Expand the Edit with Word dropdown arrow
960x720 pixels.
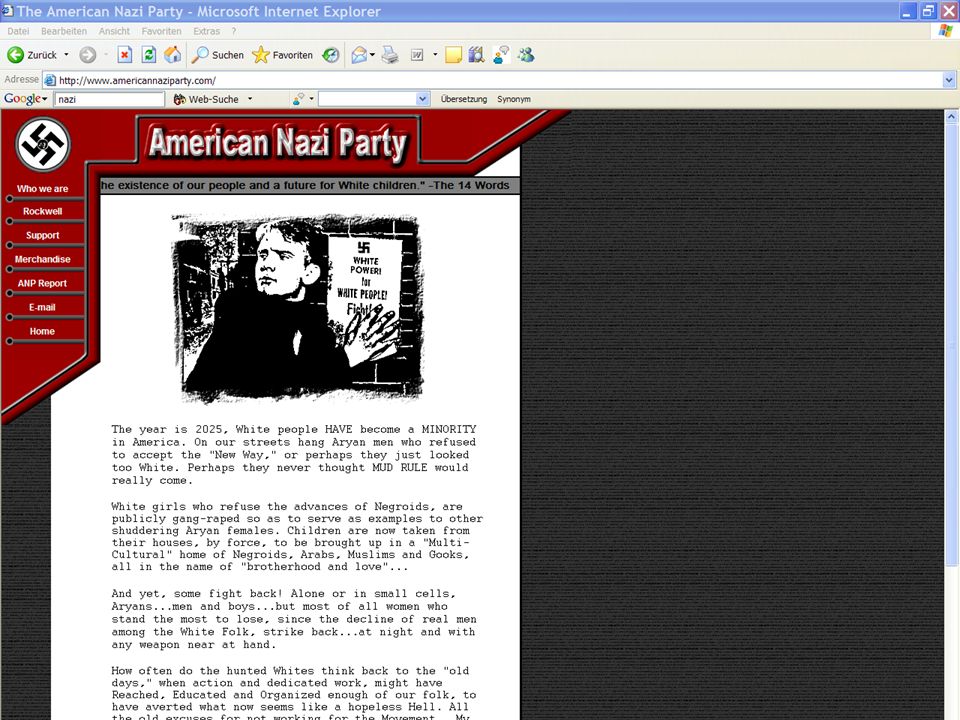(x=435, y=55)
